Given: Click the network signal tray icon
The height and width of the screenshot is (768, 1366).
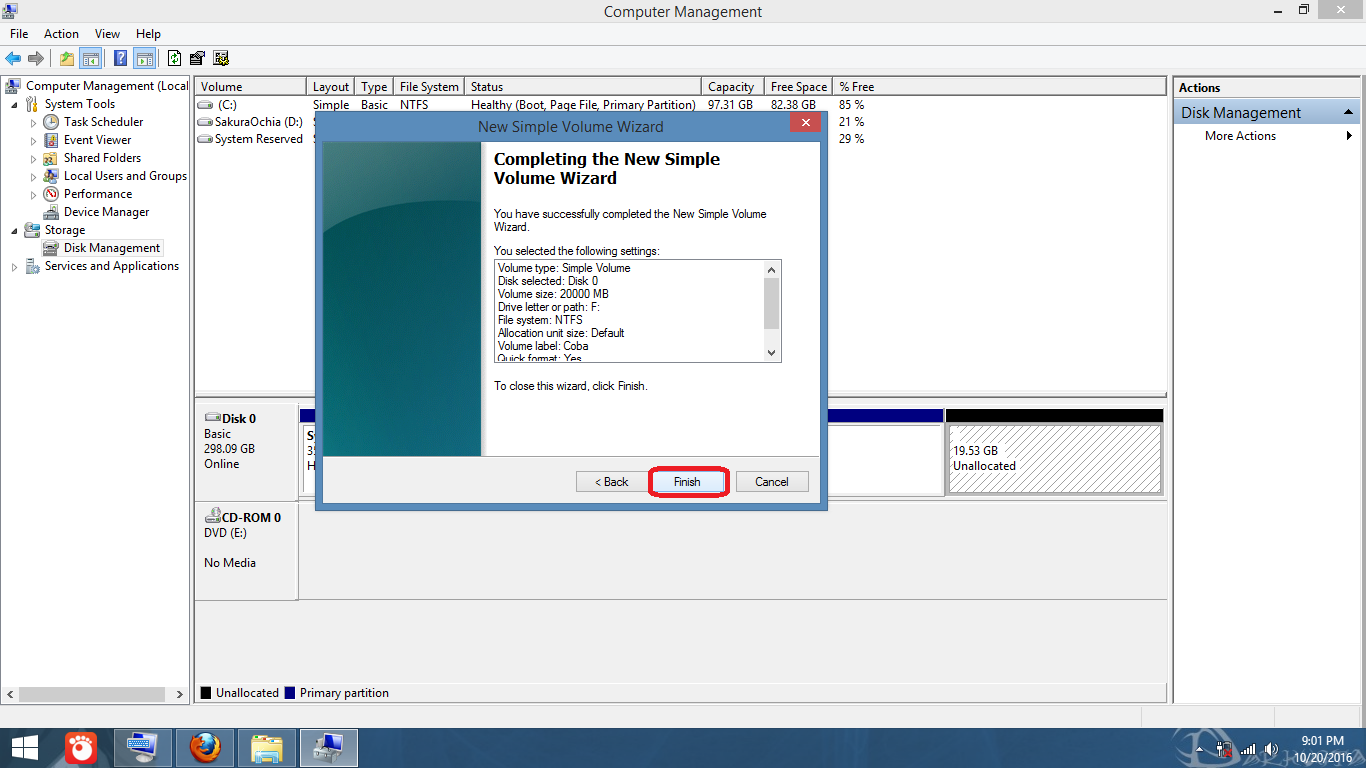Looking at the screenshot, I should (1248, 749).
